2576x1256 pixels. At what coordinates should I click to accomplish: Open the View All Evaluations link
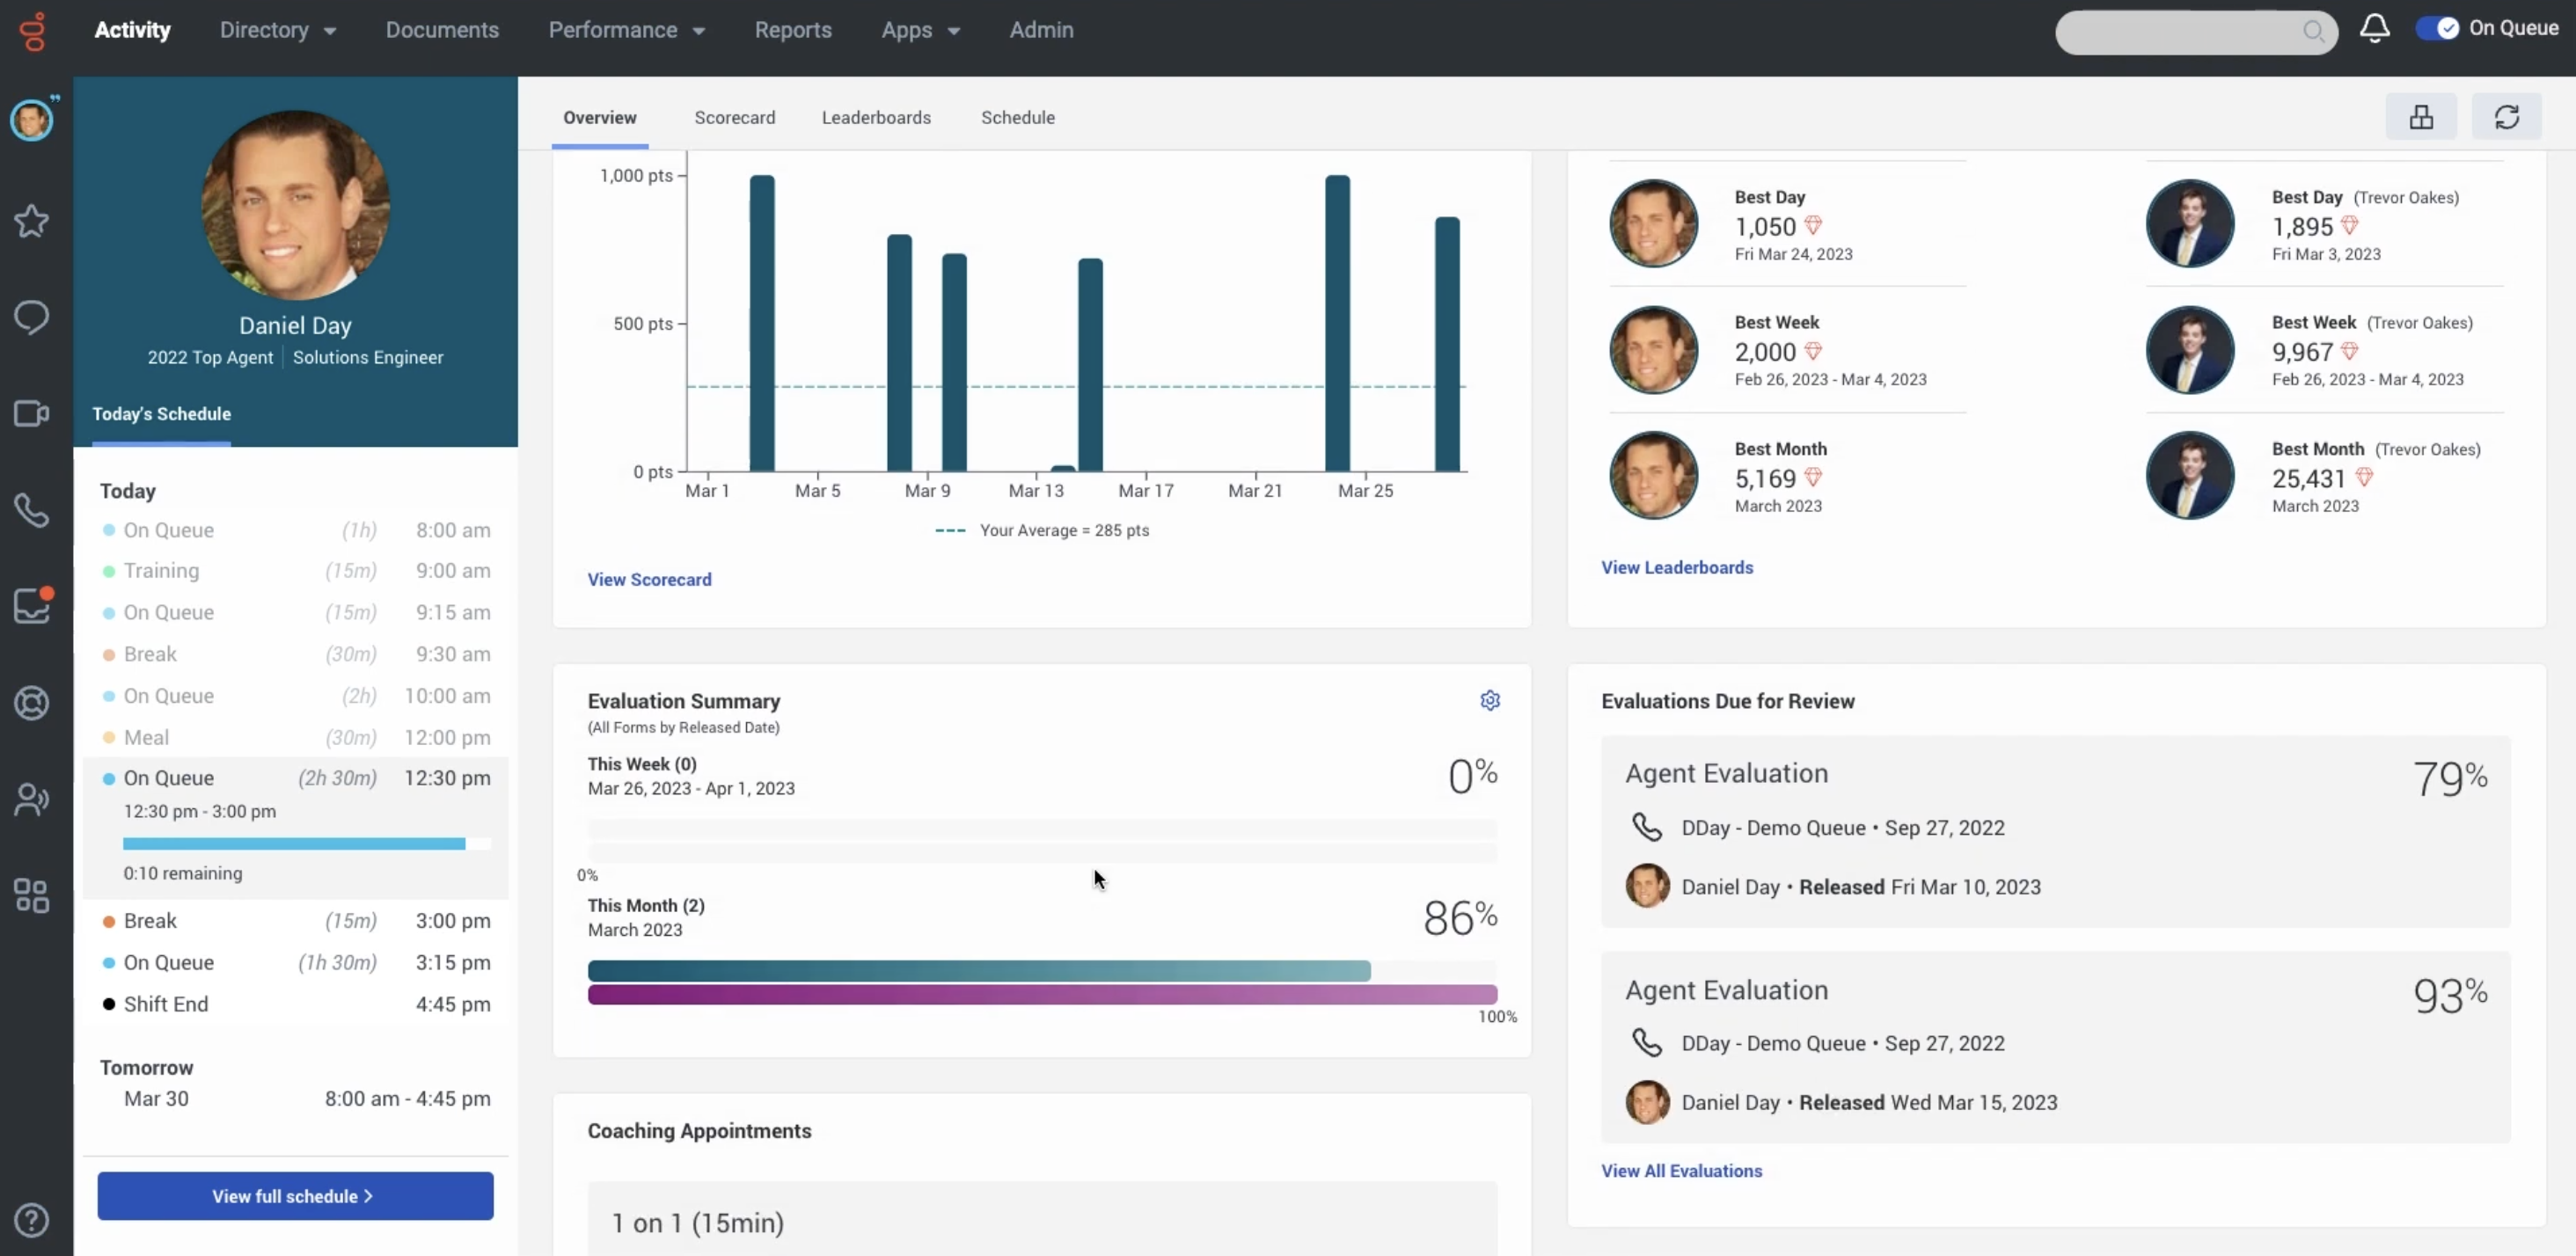[x=1681, y=1171]
